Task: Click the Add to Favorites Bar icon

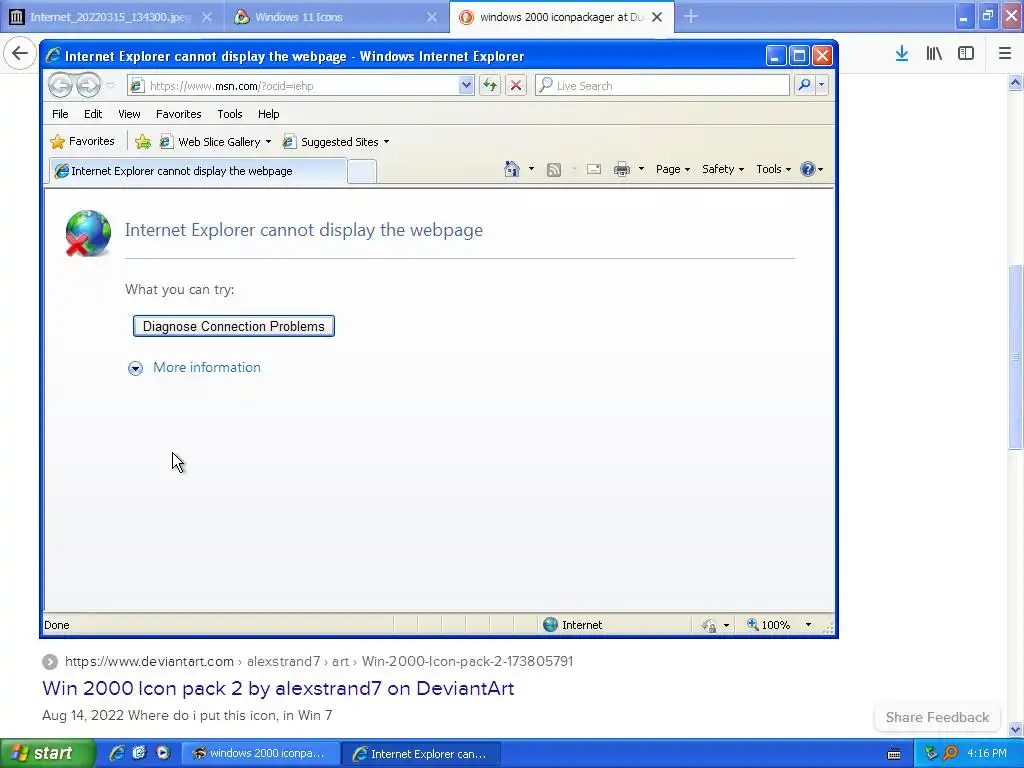Action: 142,141
